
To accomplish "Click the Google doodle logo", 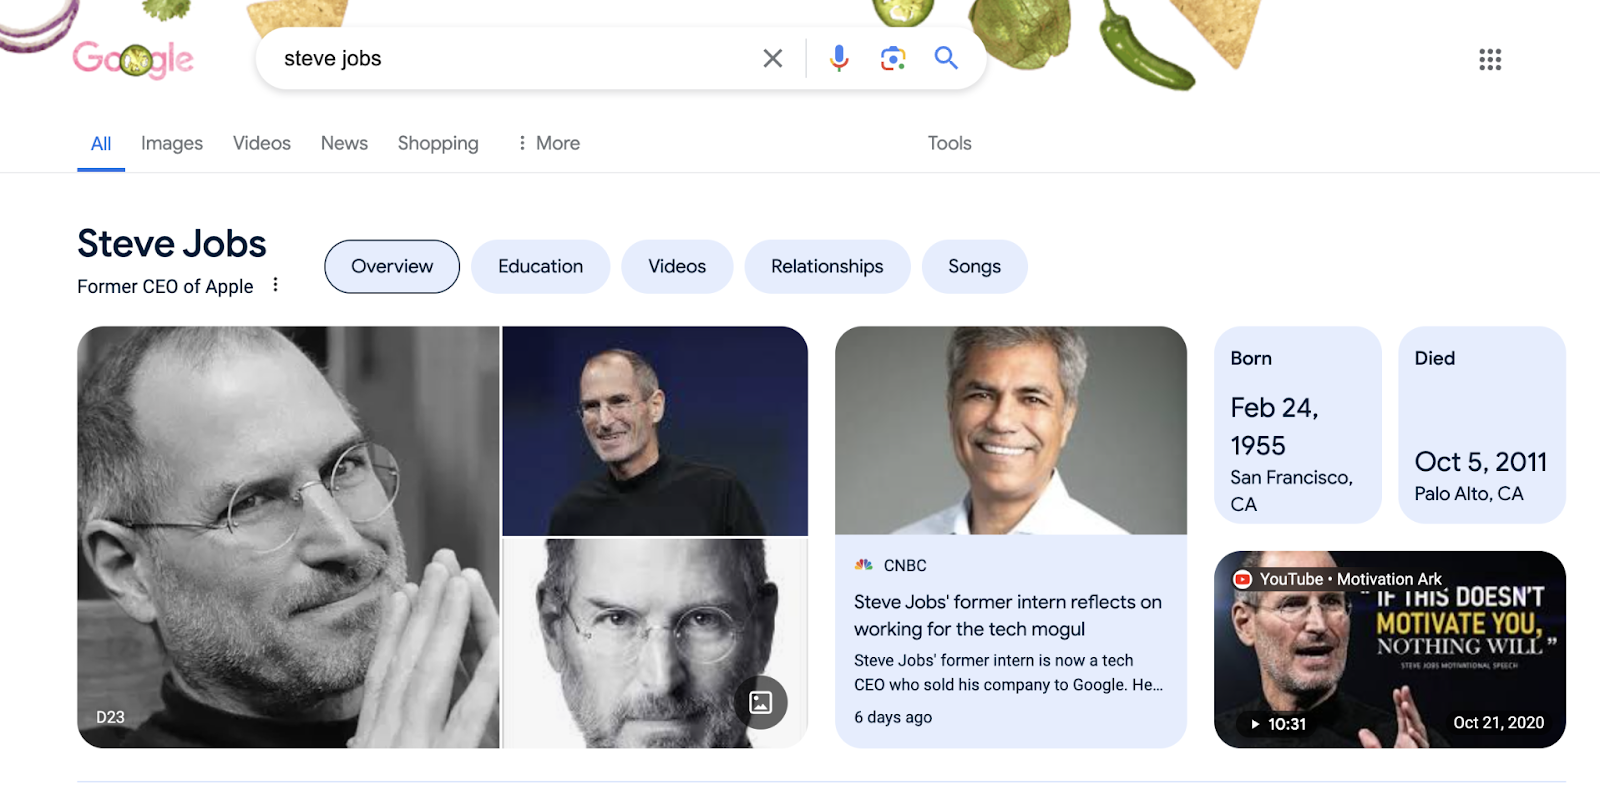I will click(x=131, y=58).
